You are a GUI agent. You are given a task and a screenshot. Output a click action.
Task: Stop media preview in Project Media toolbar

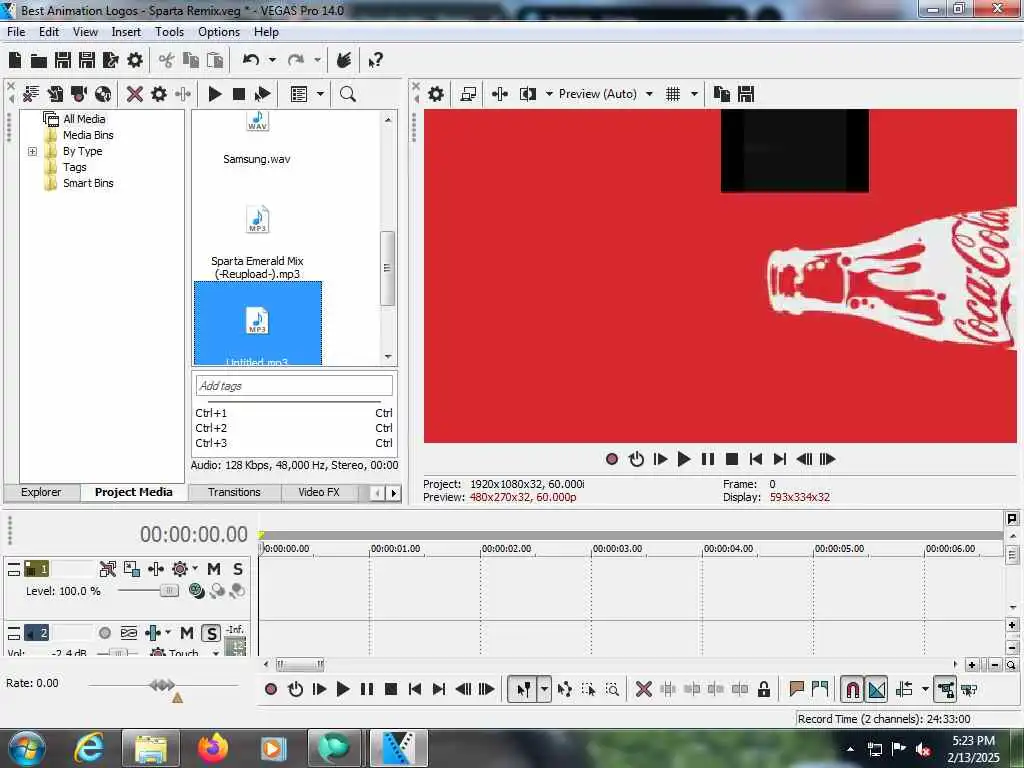coord(239,94)
